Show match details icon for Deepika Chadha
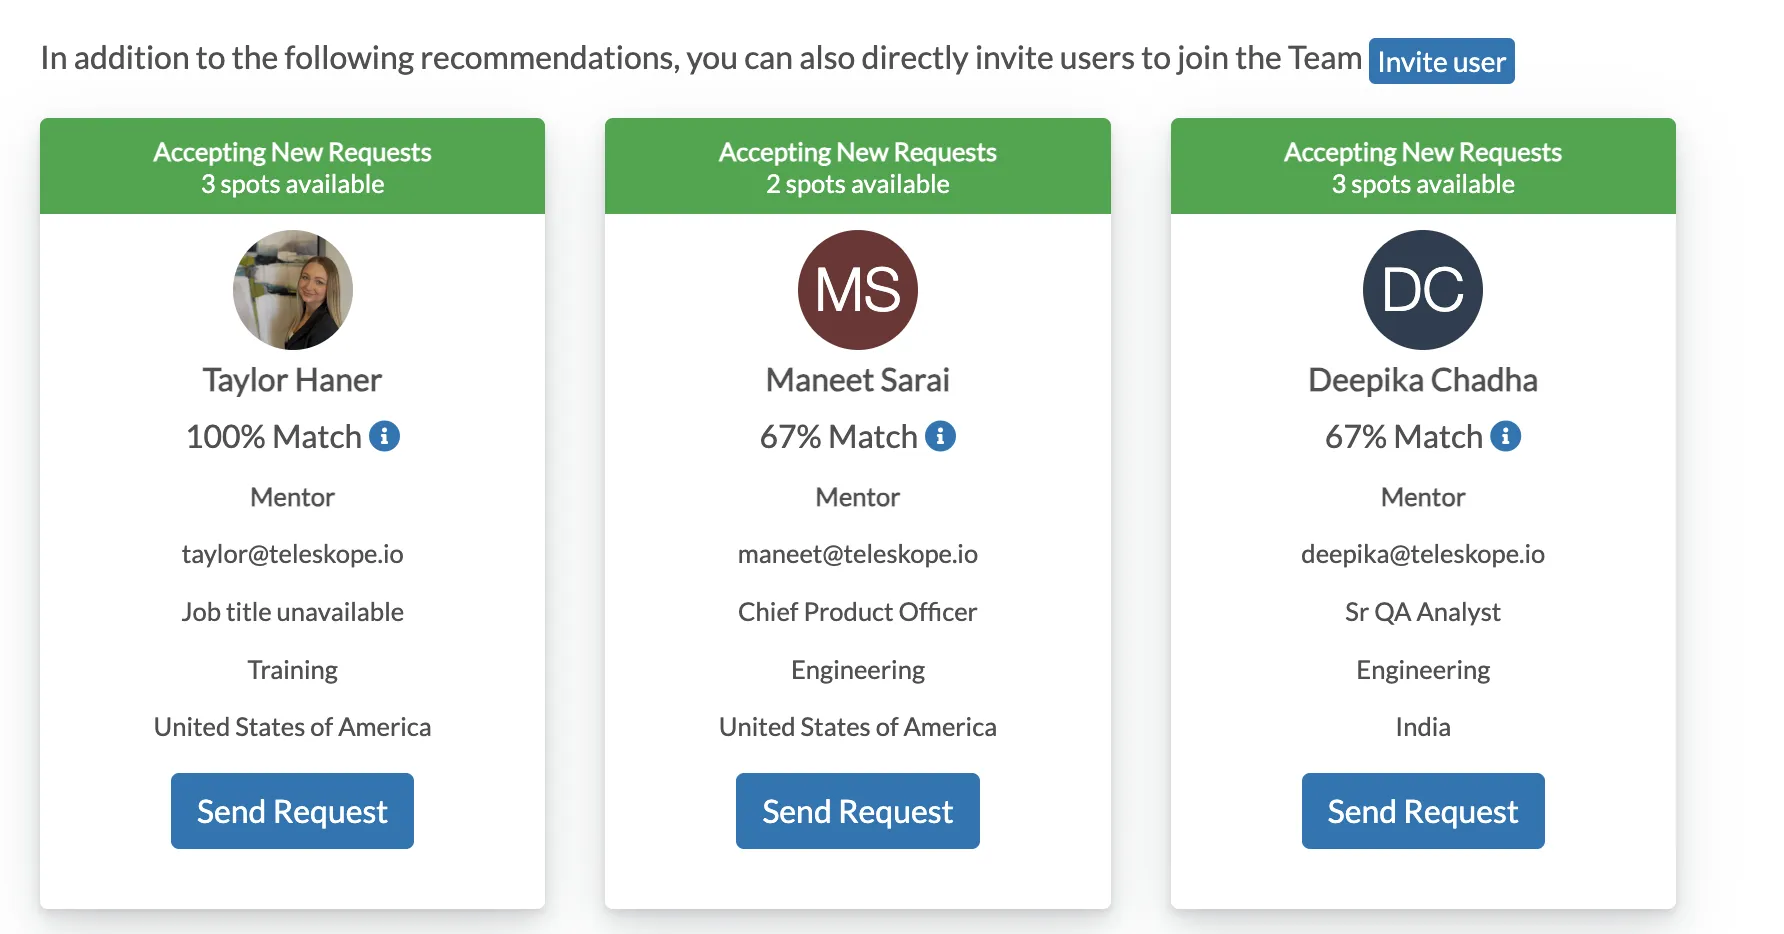The width and height of the screenshot is (1784, 934). (x=1505, y=436)
